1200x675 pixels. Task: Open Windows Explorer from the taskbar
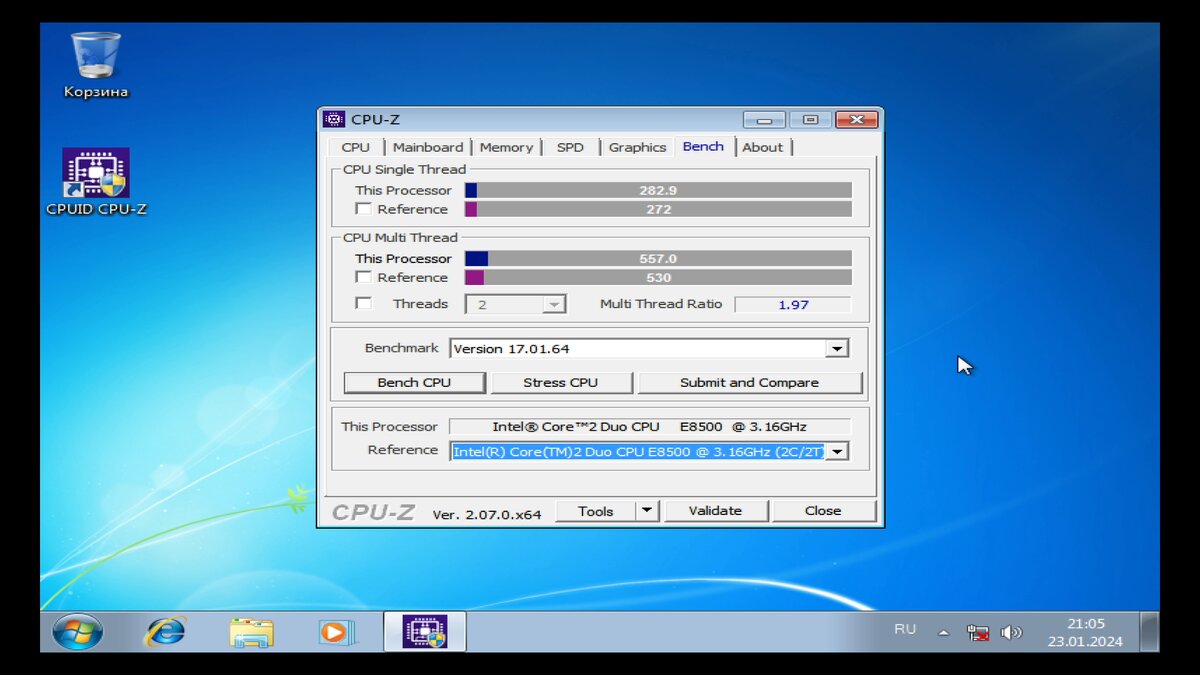point(251,632)
